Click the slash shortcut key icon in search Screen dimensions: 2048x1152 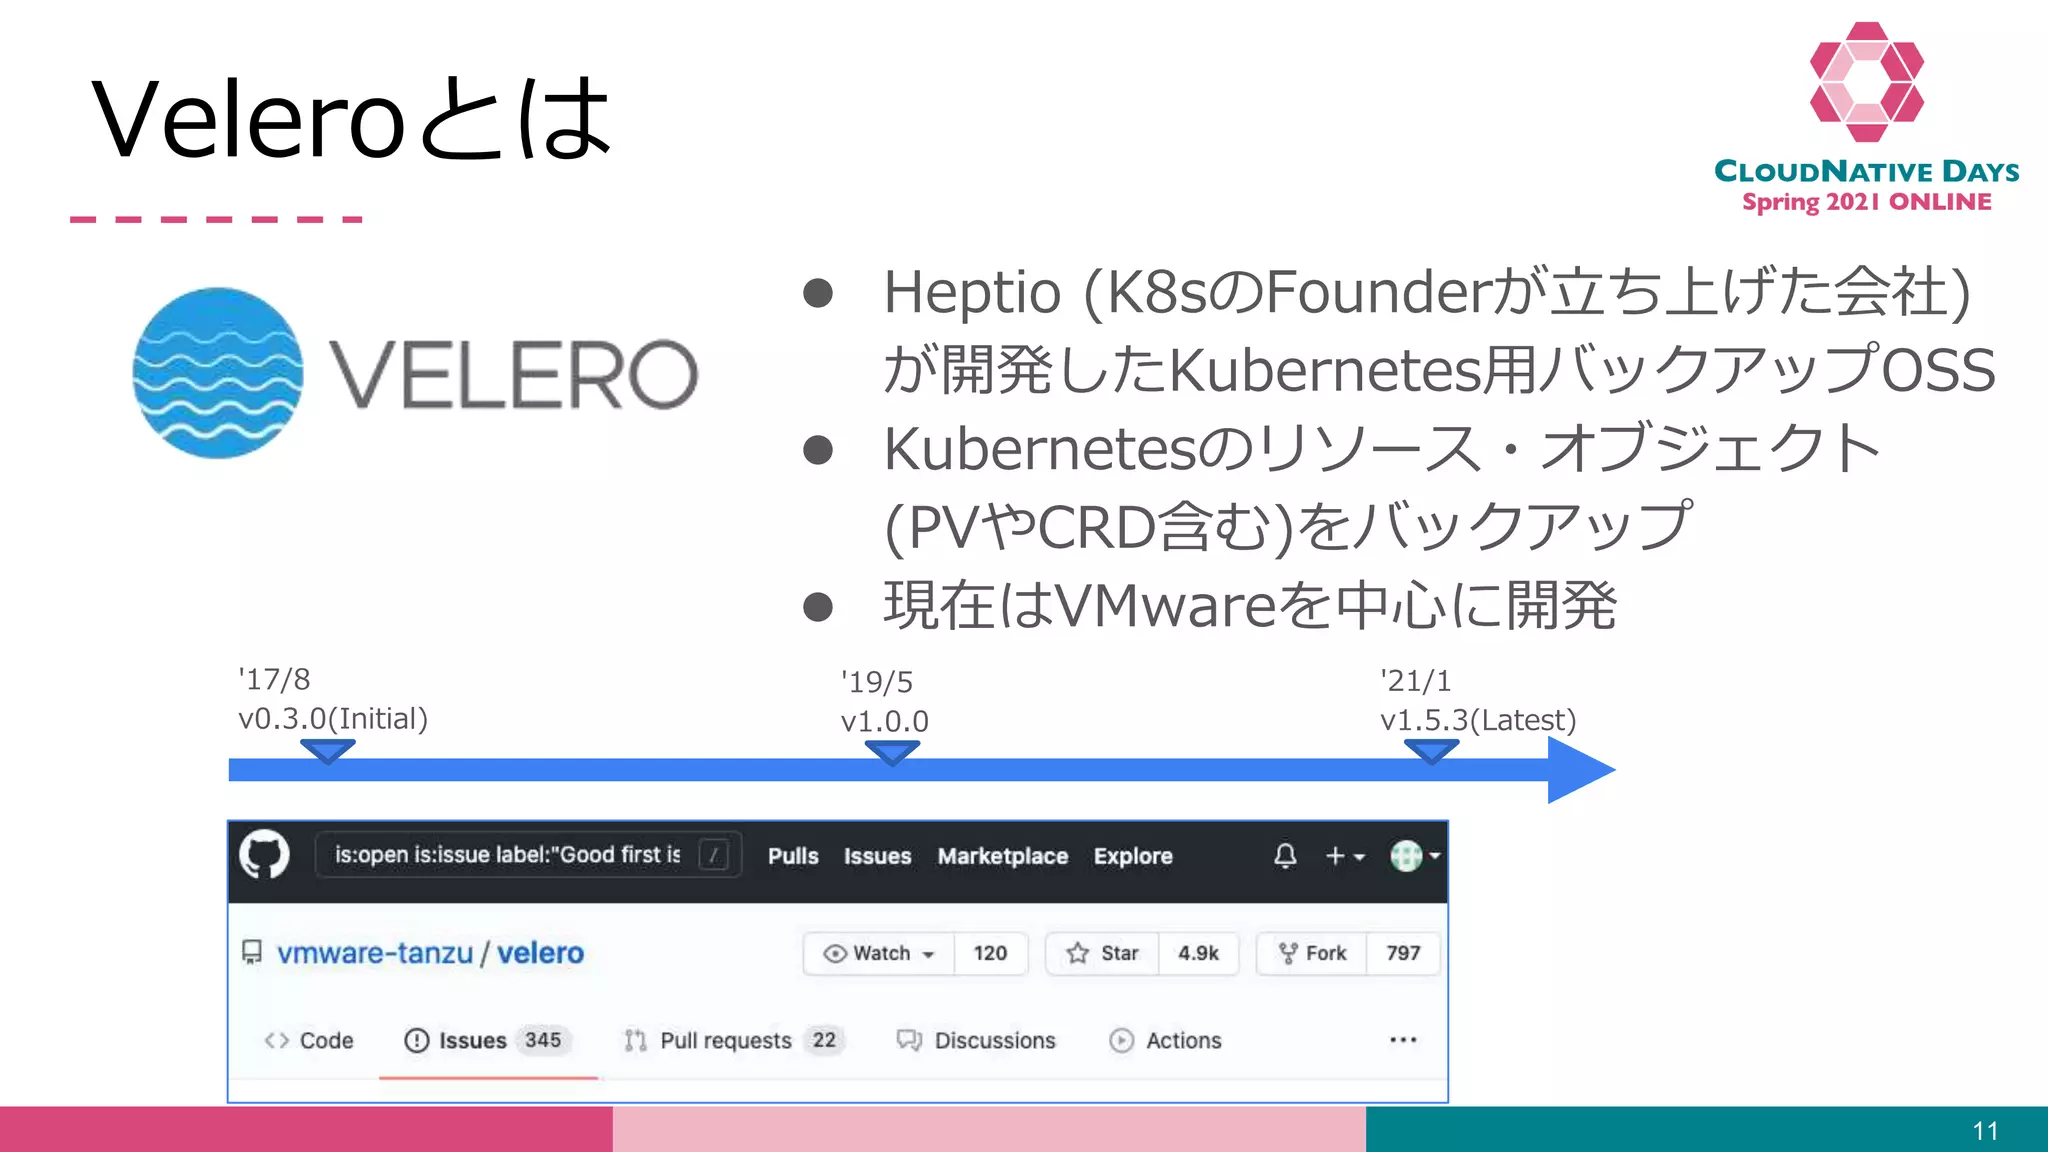(714, 855)
